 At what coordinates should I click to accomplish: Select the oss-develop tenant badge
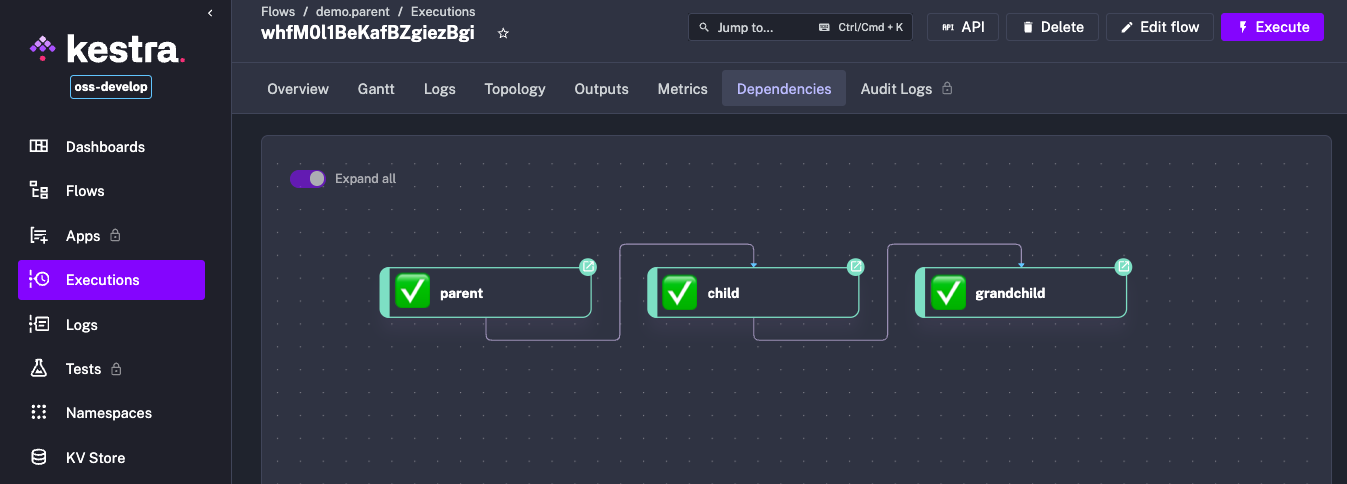(111, 87)
